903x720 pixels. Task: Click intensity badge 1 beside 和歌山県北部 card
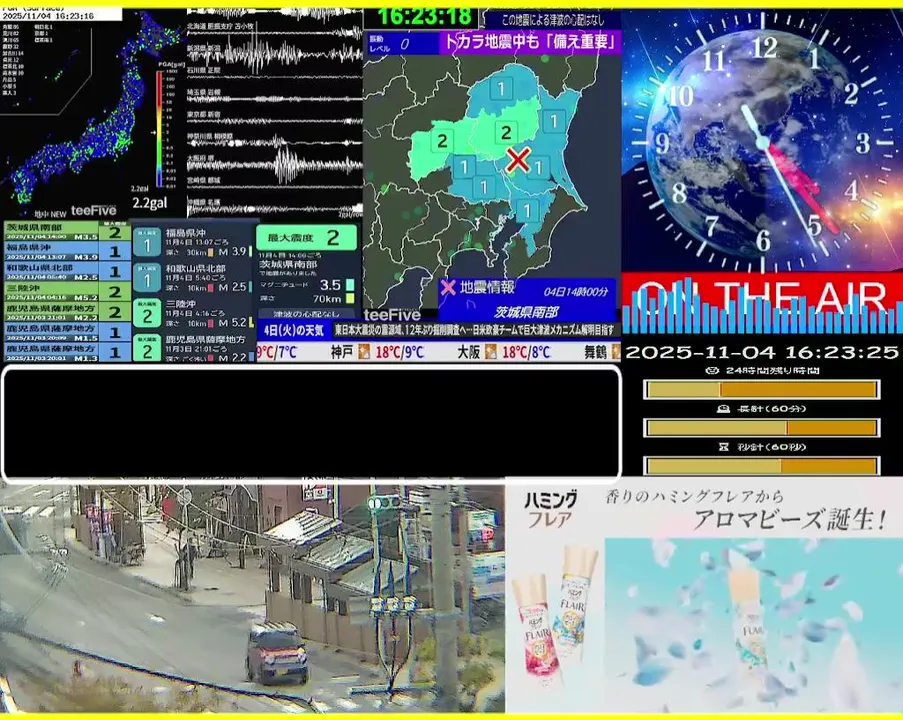point(147,279)
